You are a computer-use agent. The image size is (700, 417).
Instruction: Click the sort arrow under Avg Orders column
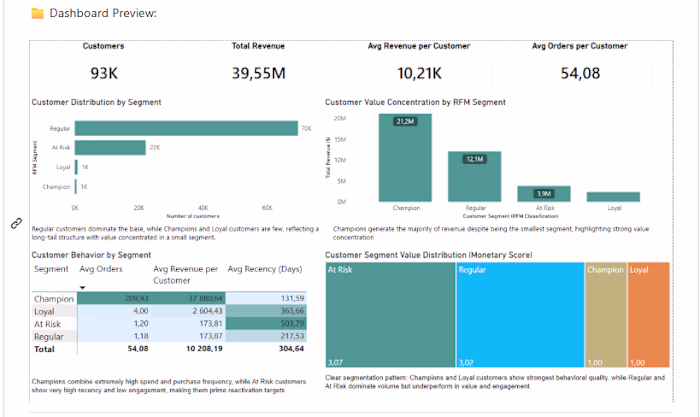(83, 288)
